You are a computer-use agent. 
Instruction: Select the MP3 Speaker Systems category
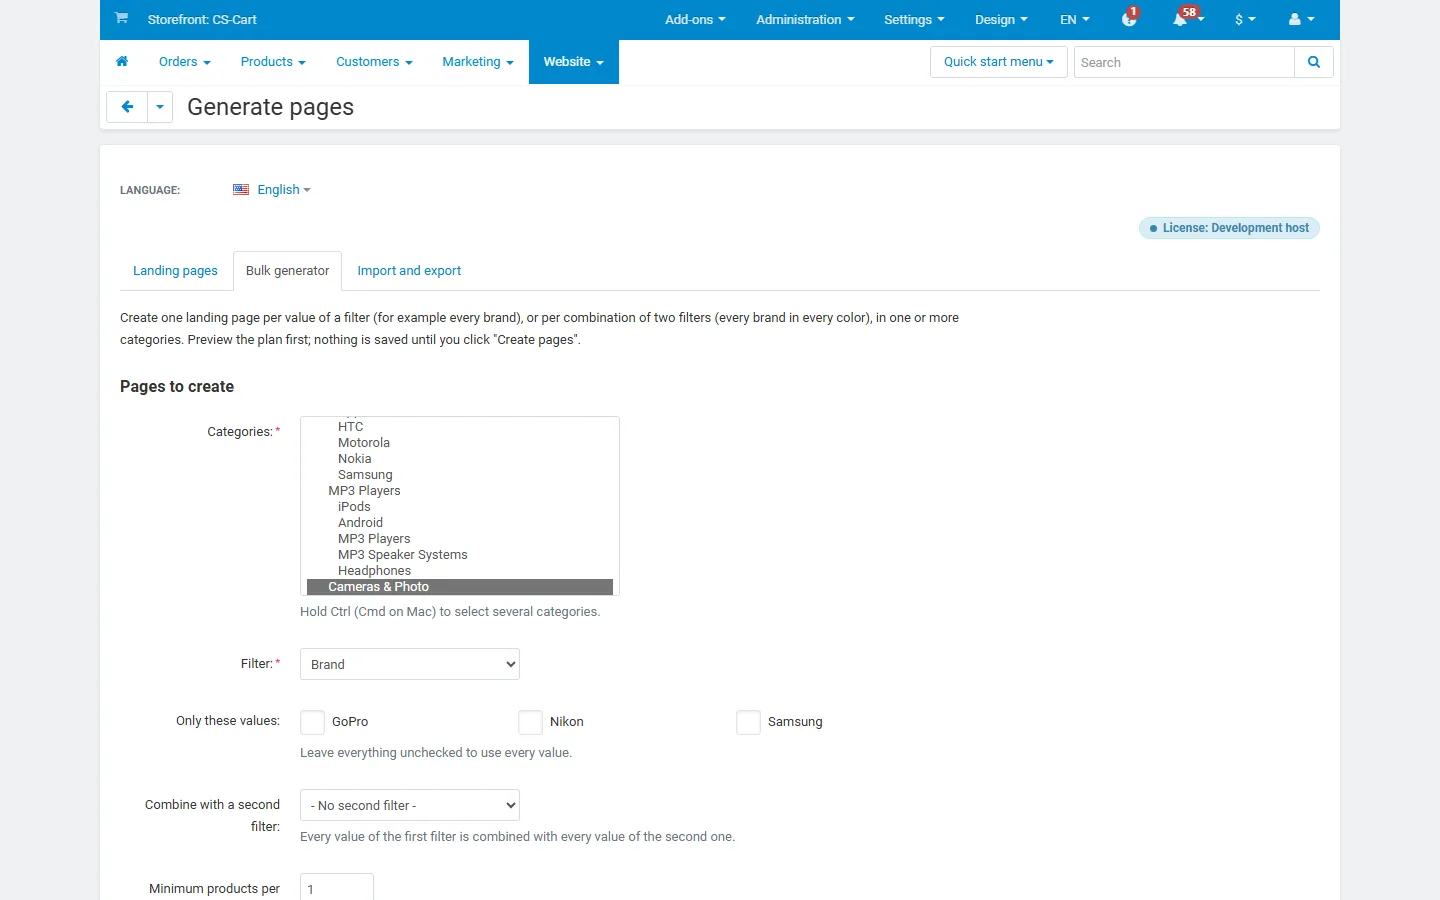(x=460, y=555)
